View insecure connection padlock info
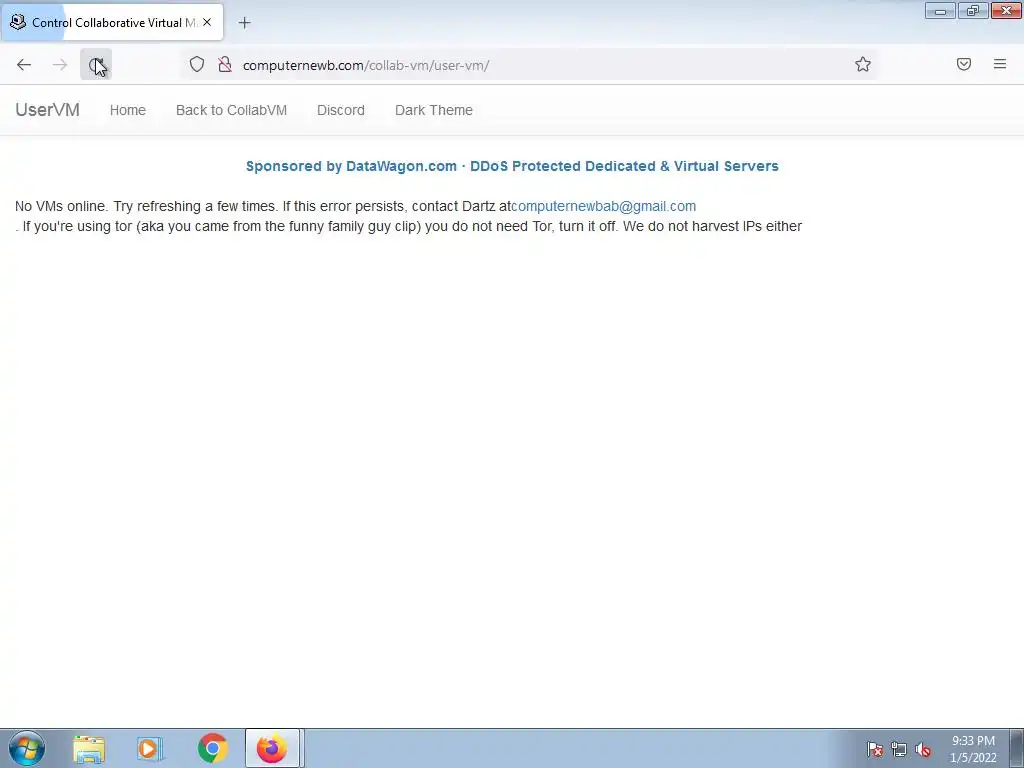This screenshot has width=1024, height=768. (x=225, y=64)
